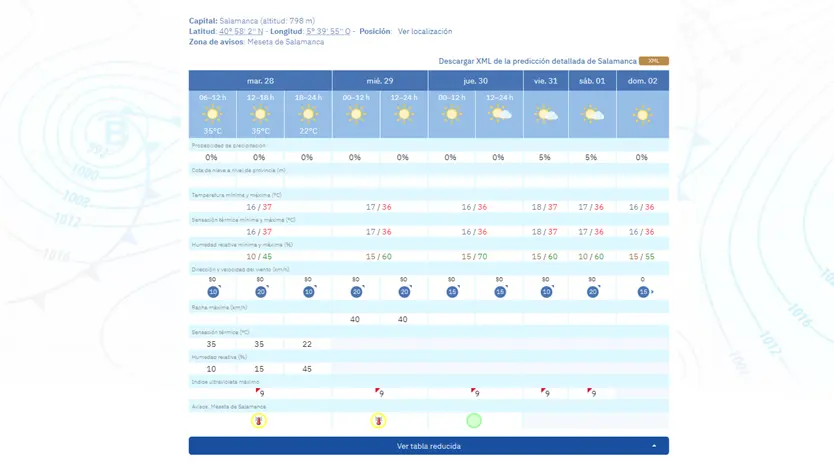Click 16 / 37 temperature for mar. 28
The image size is (834, 469).
259,207
